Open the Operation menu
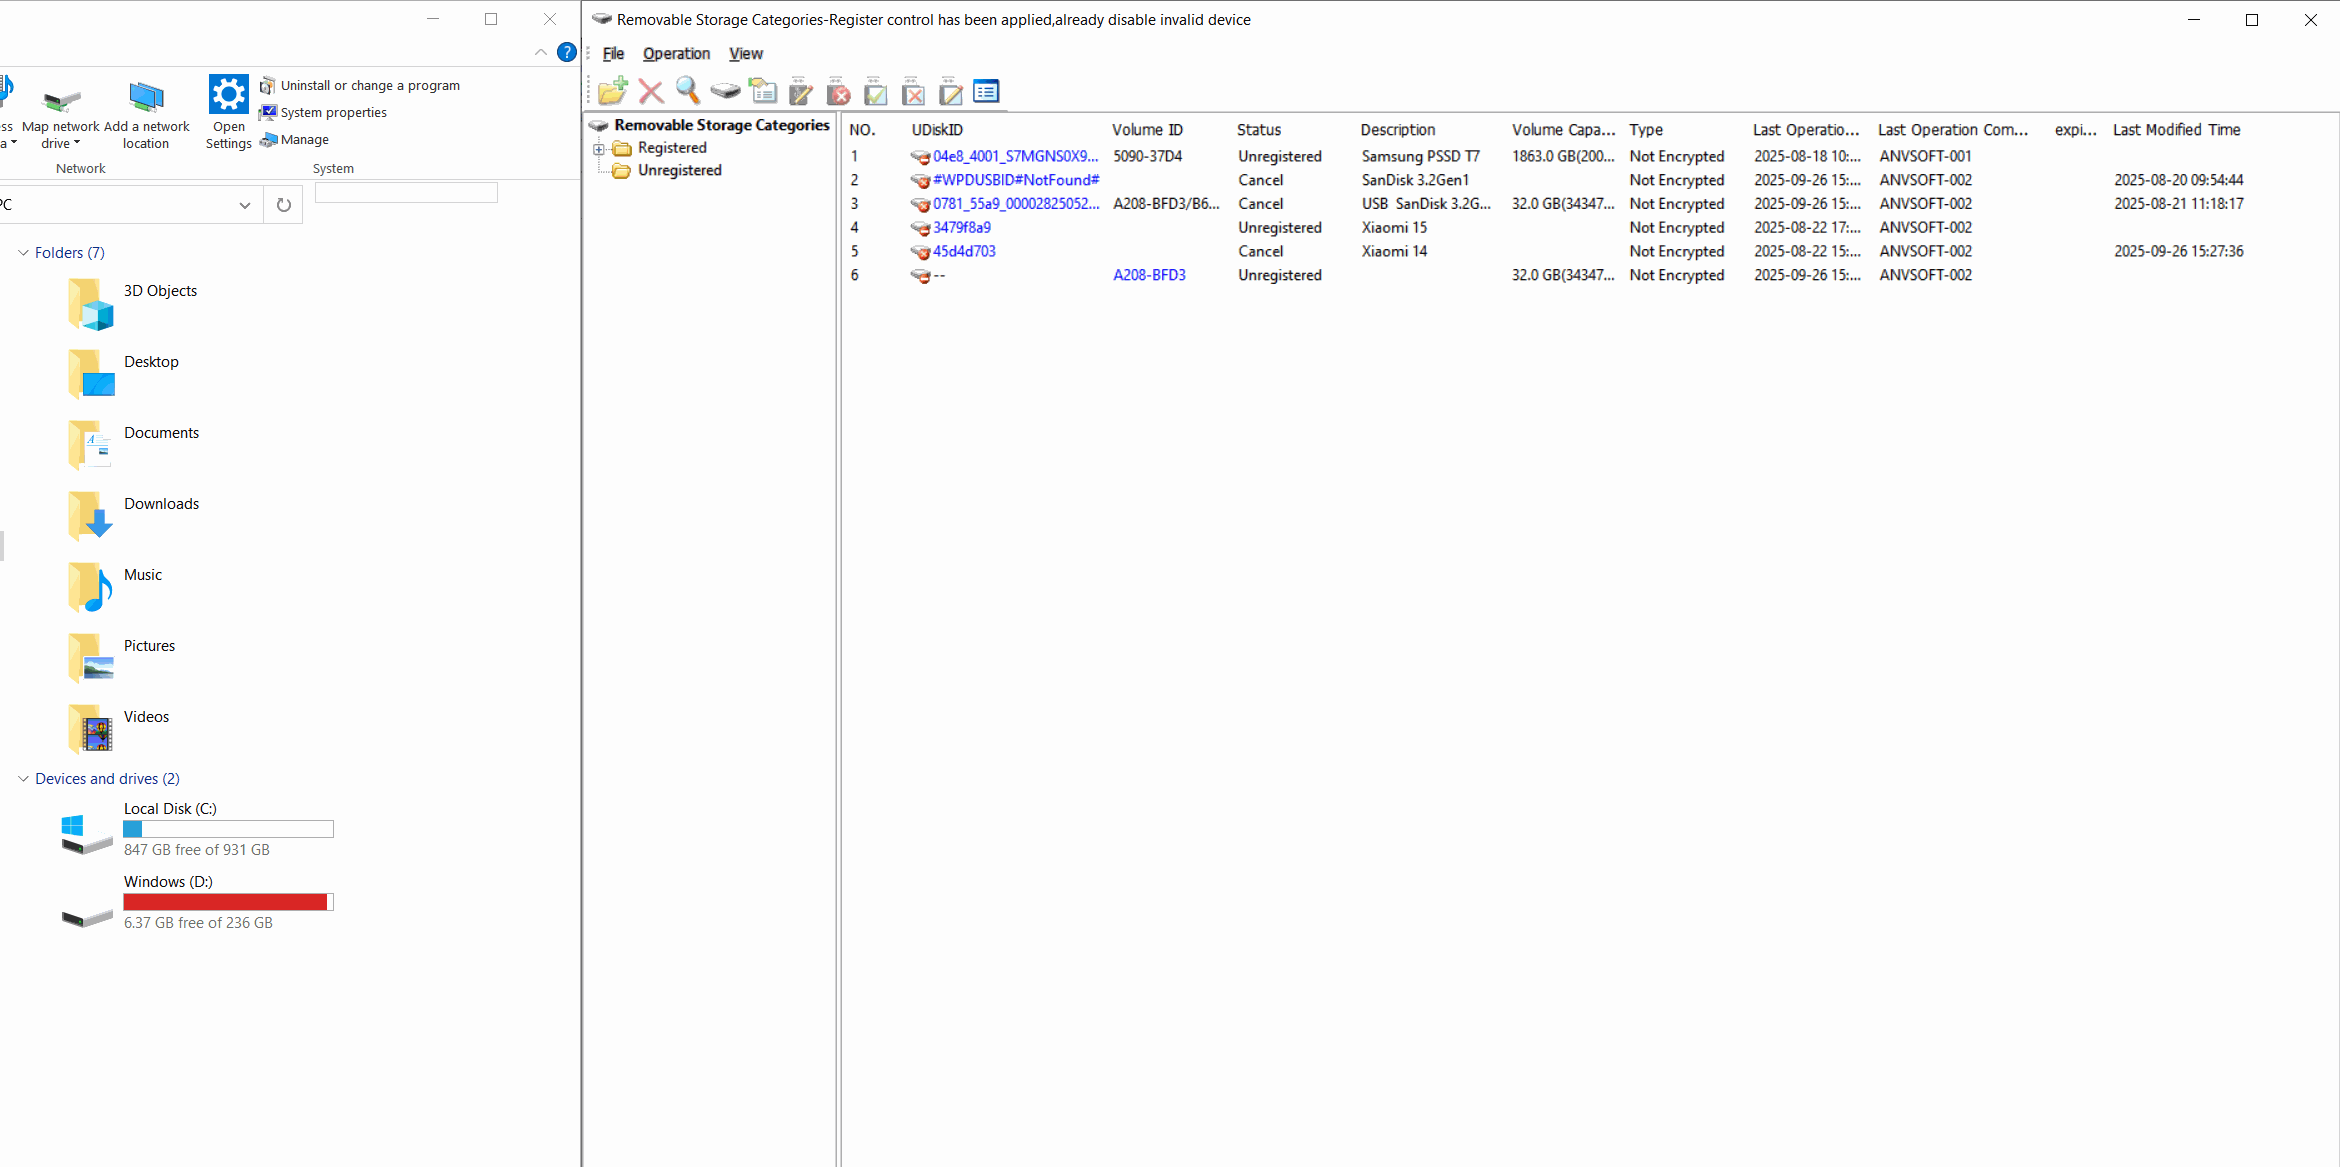Screen dimensions: 2340x1167 tap(676, 54)
